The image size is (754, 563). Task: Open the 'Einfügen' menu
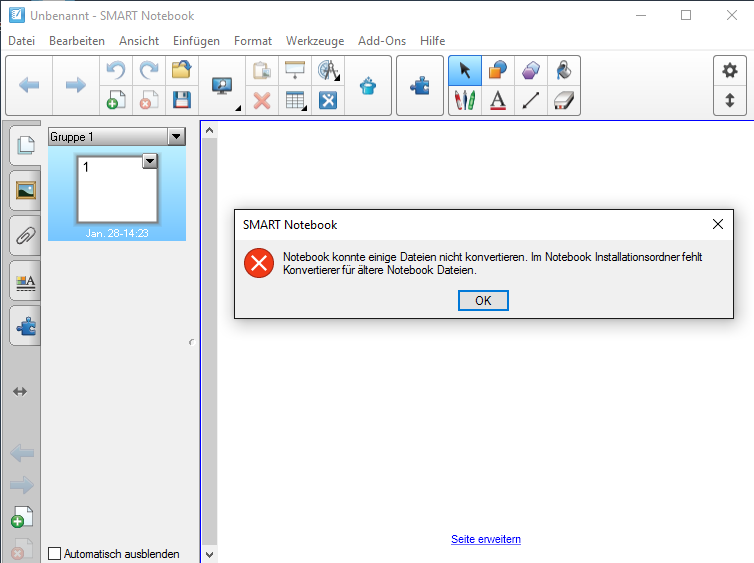click(196, 41)
